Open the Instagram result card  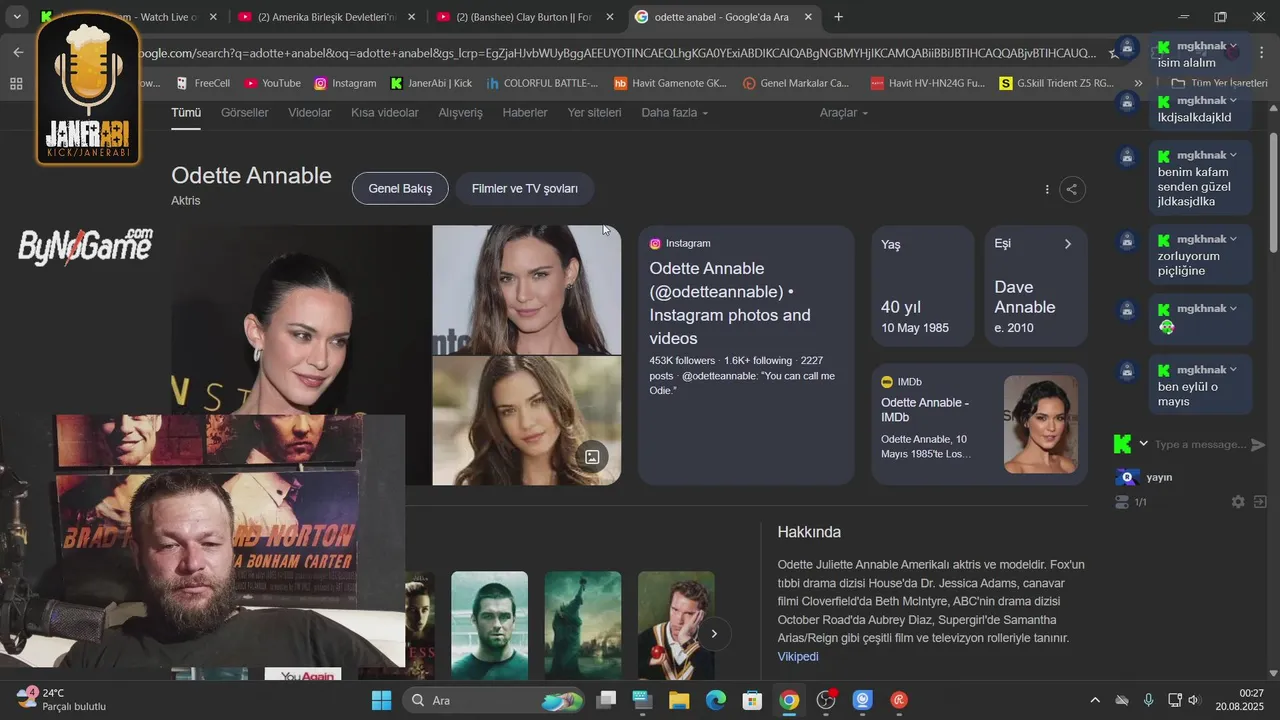[x=746, y=355]
